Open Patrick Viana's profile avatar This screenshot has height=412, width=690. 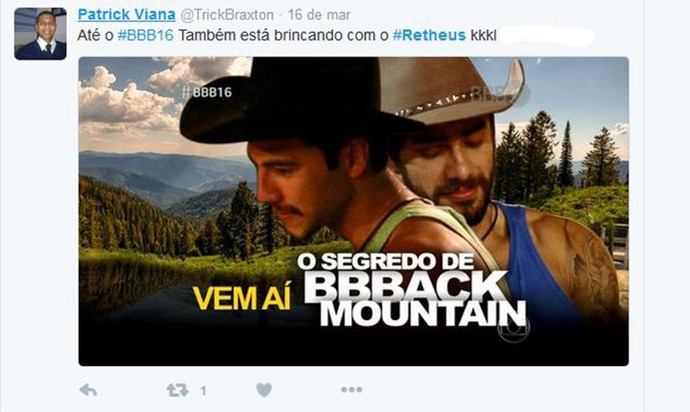(x=40, y=34)
